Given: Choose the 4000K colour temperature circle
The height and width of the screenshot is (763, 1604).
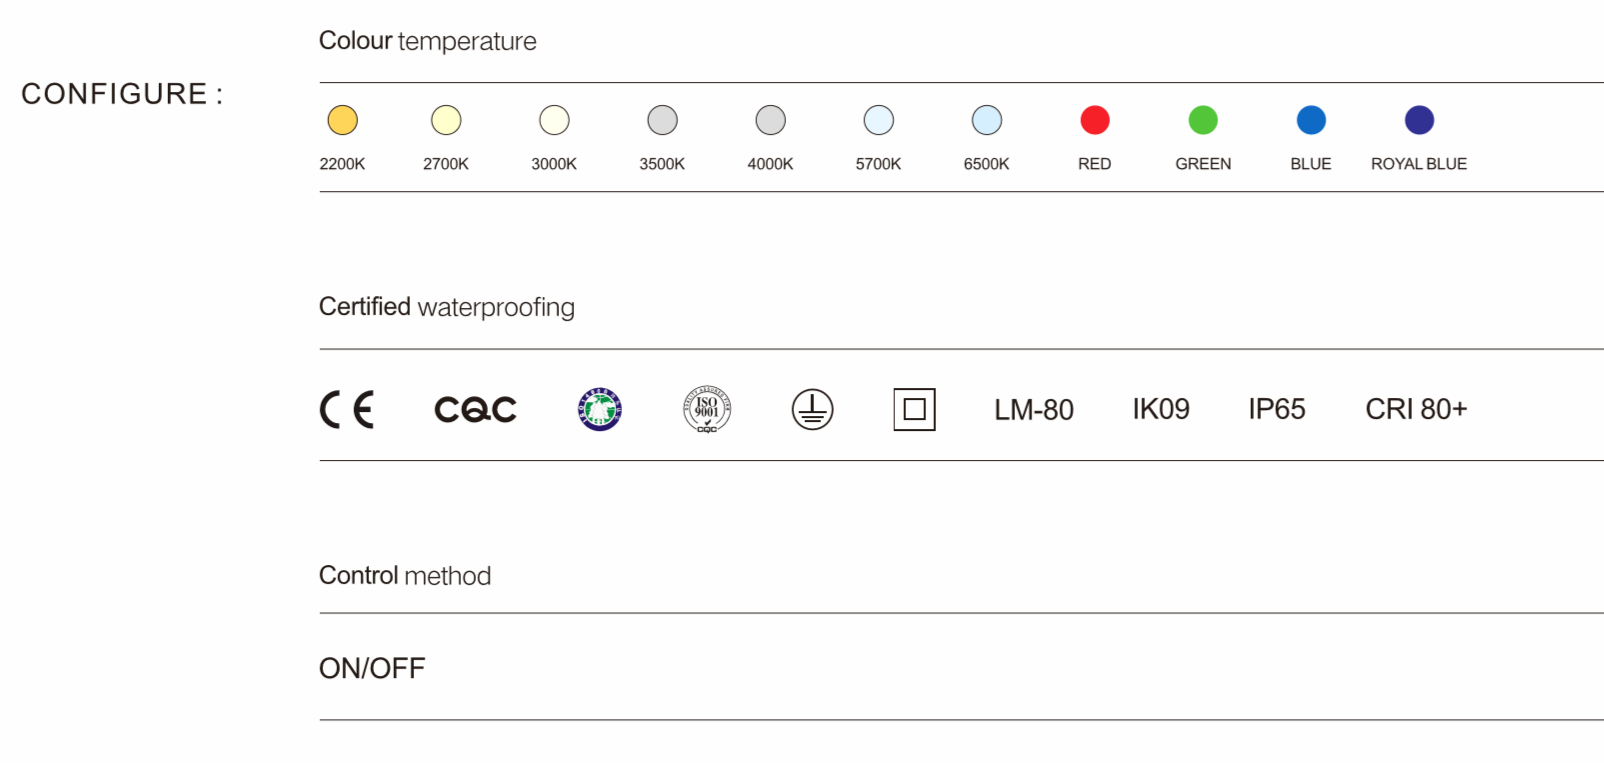Looking at the screenshot, I should (x=770, y=120).
